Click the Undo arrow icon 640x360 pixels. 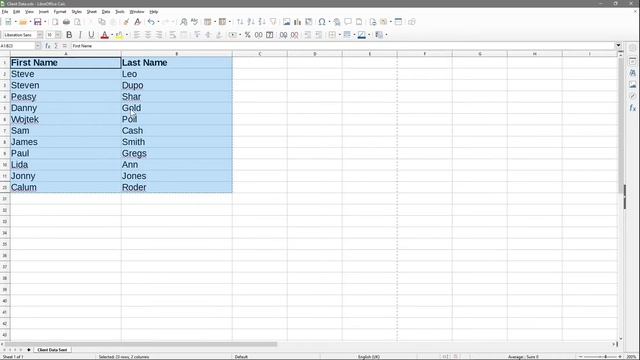pos(151,22)
